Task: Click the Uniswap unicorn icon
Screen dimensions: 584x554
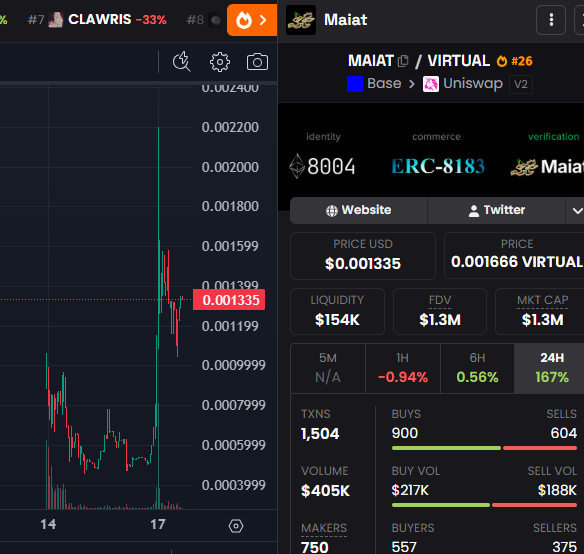Action: [x=431, y=84]
